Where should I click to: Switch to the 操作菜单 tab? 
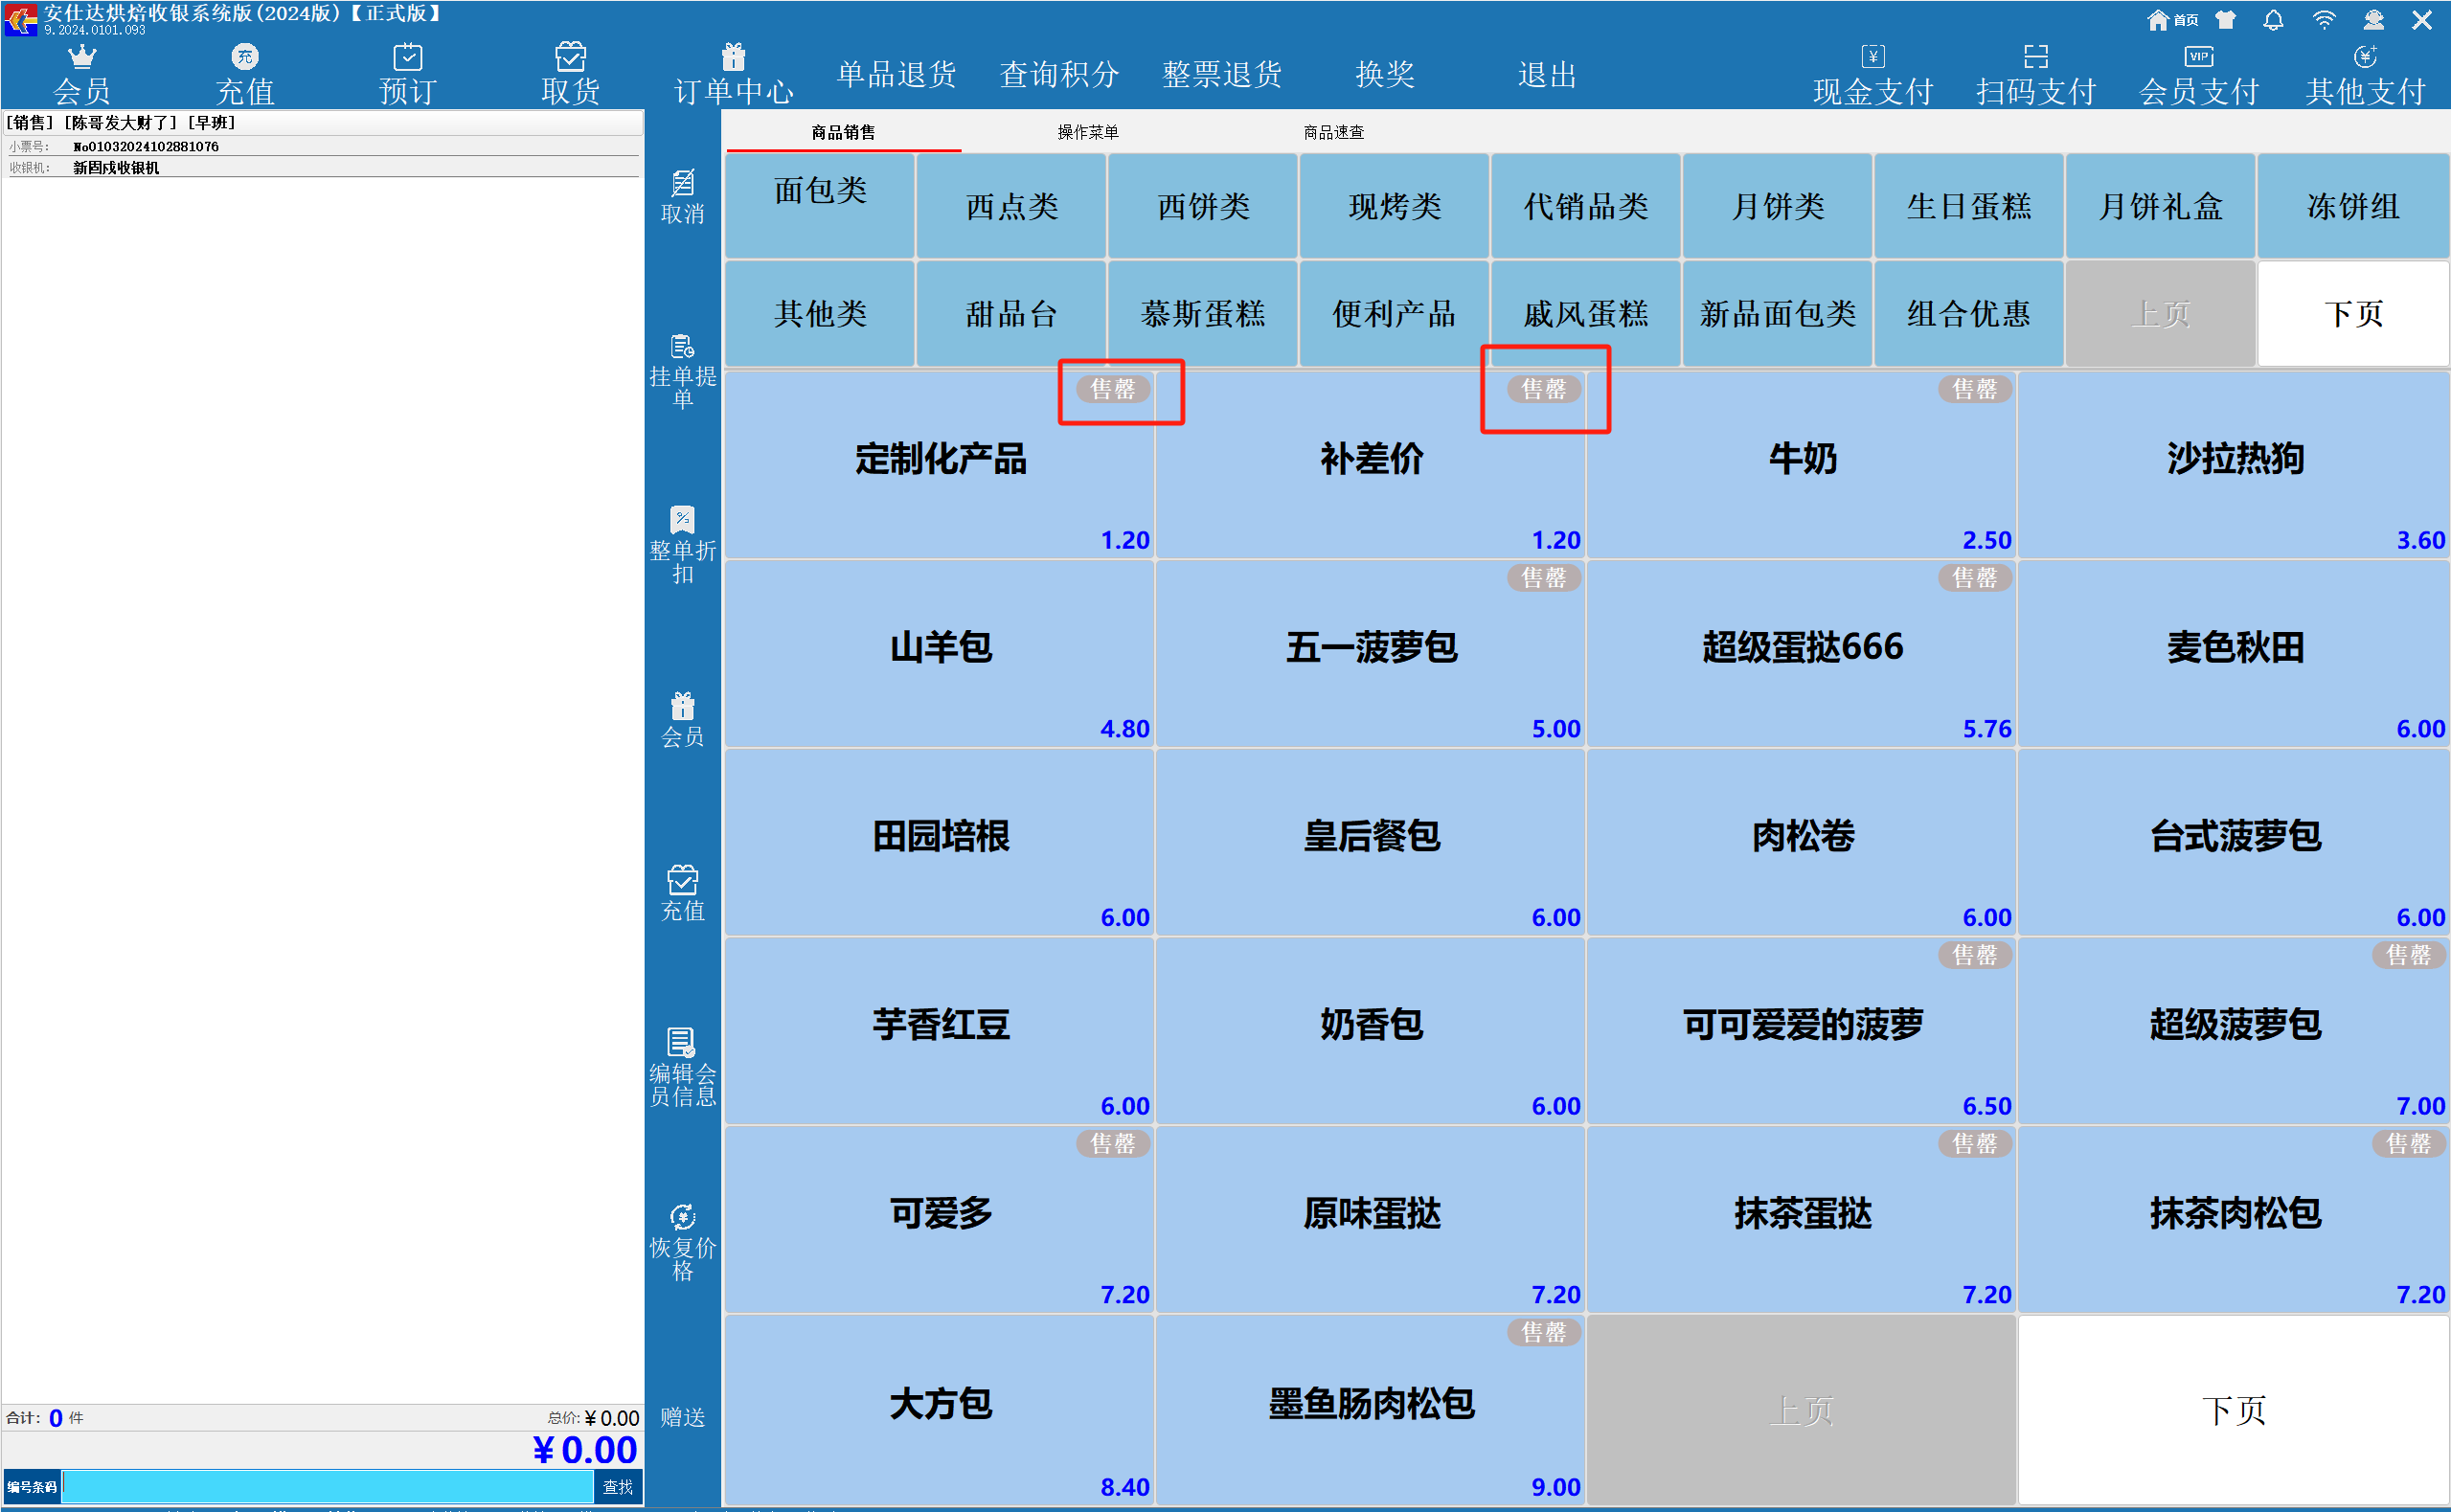(1087, 132)
